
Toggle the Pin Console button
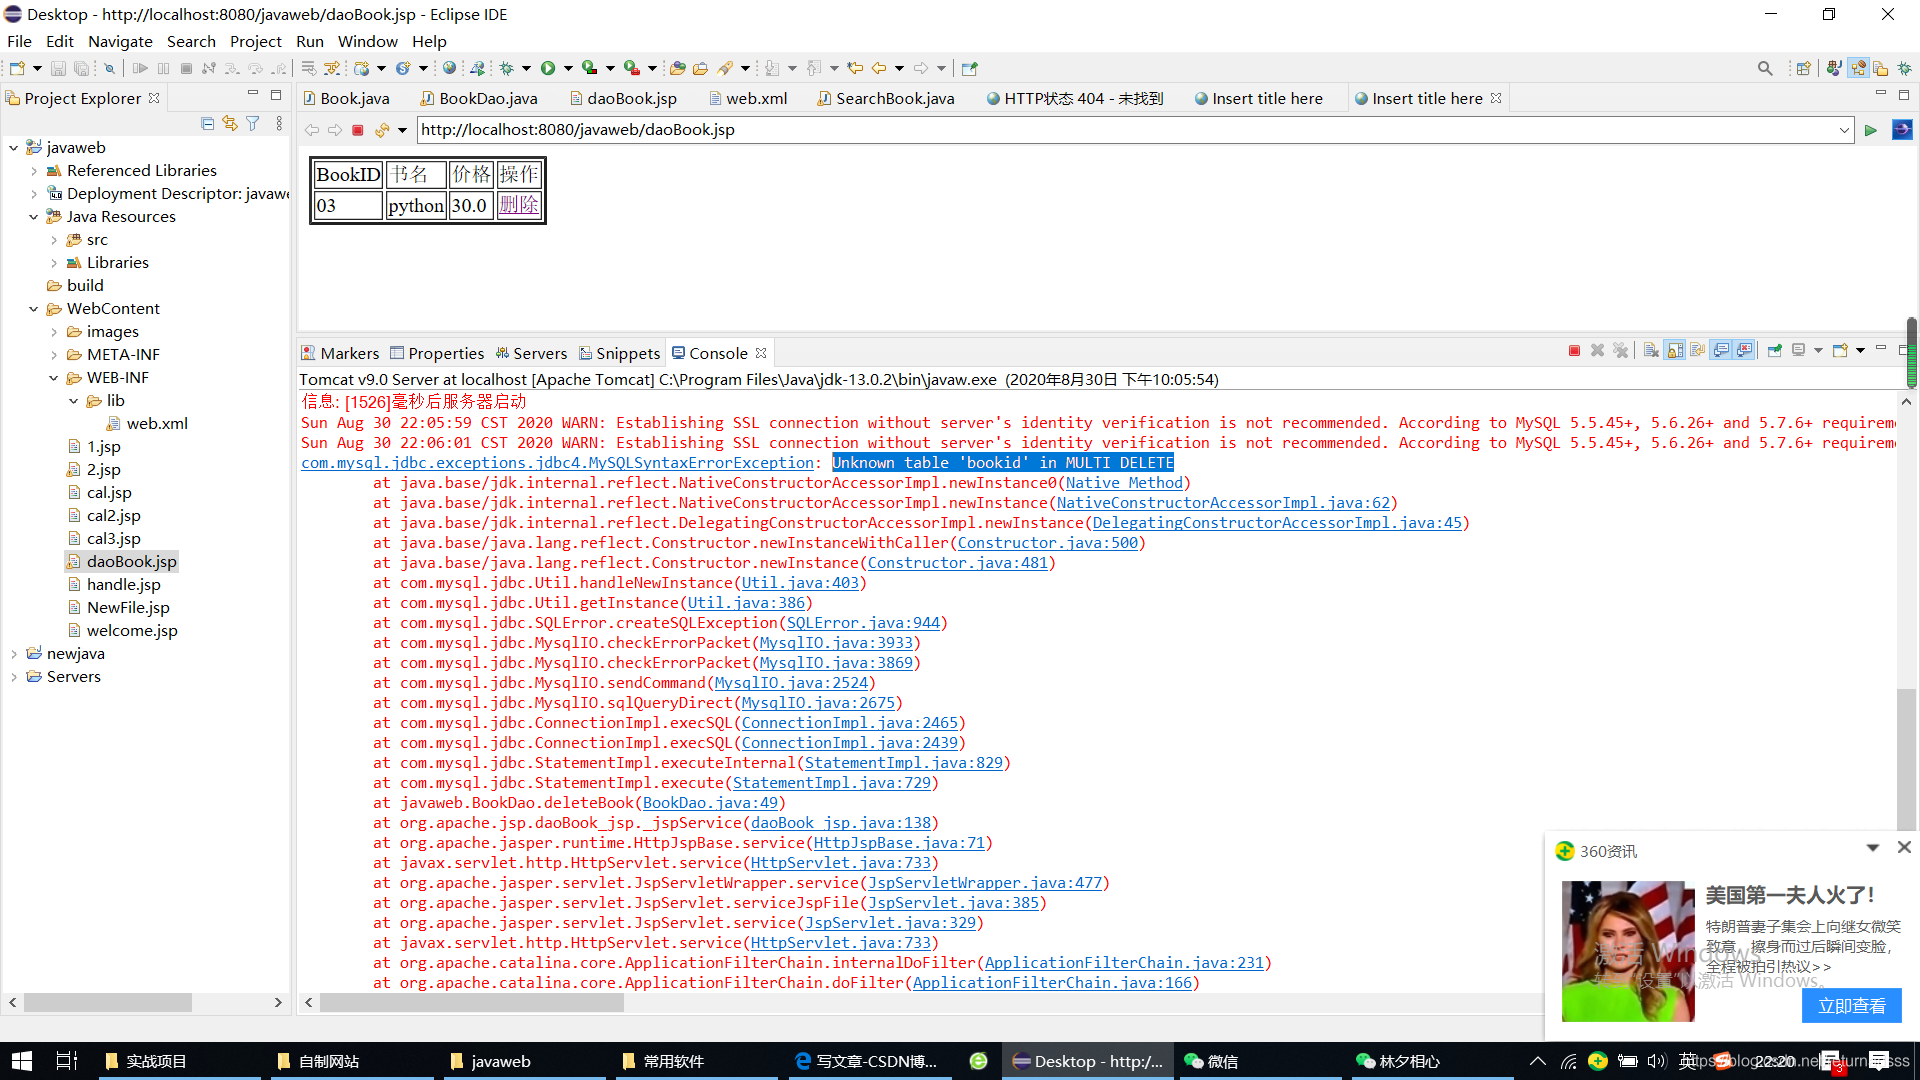click(1775, 351)
